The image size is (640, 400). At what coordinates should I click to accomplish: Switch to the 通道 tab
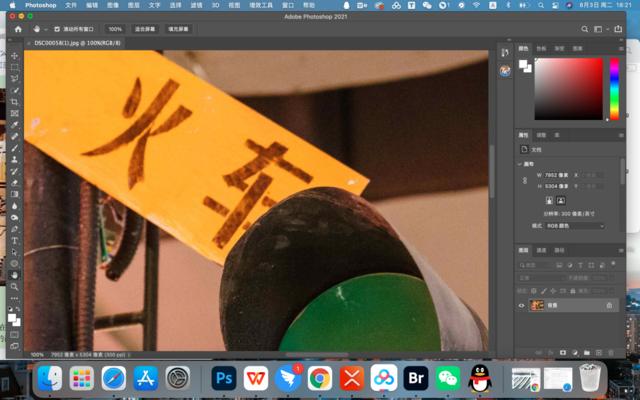coord(541,250)
